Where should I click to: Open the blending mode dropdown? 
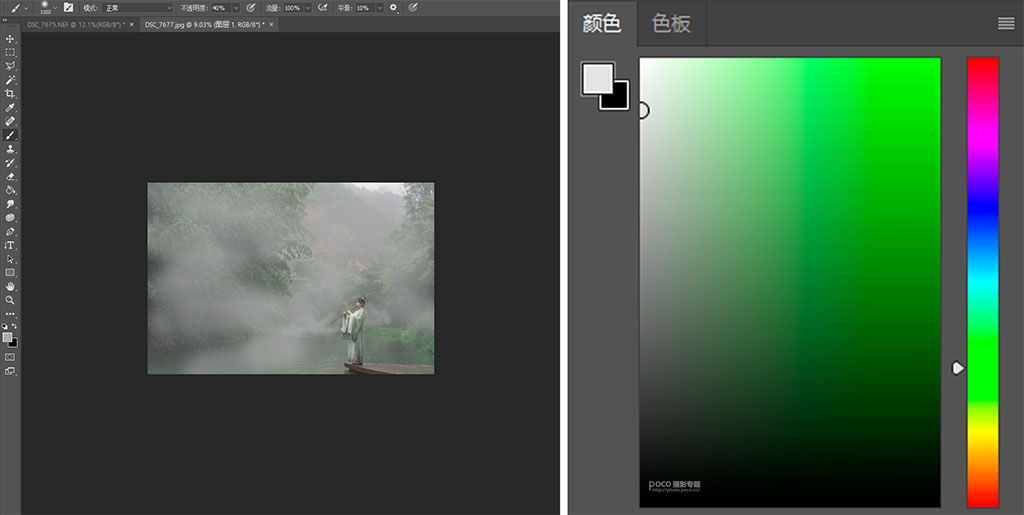point(137,8)
